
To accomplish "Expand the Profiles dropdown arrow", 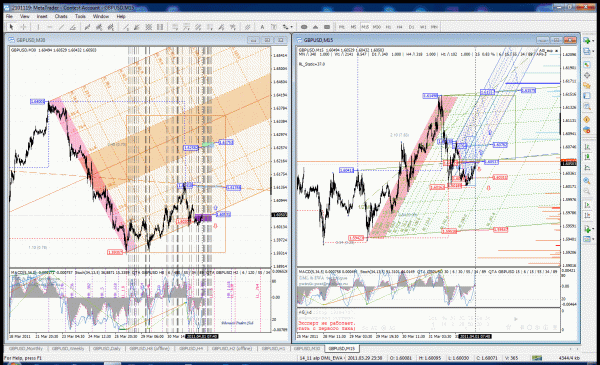I will click(x=593, y=52).
